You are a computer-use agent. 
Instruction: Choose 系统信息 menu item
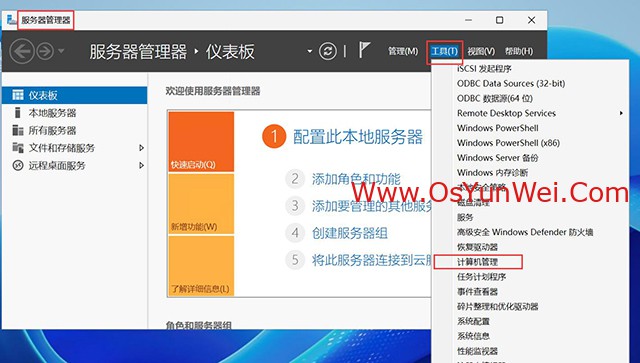point(530,336)
